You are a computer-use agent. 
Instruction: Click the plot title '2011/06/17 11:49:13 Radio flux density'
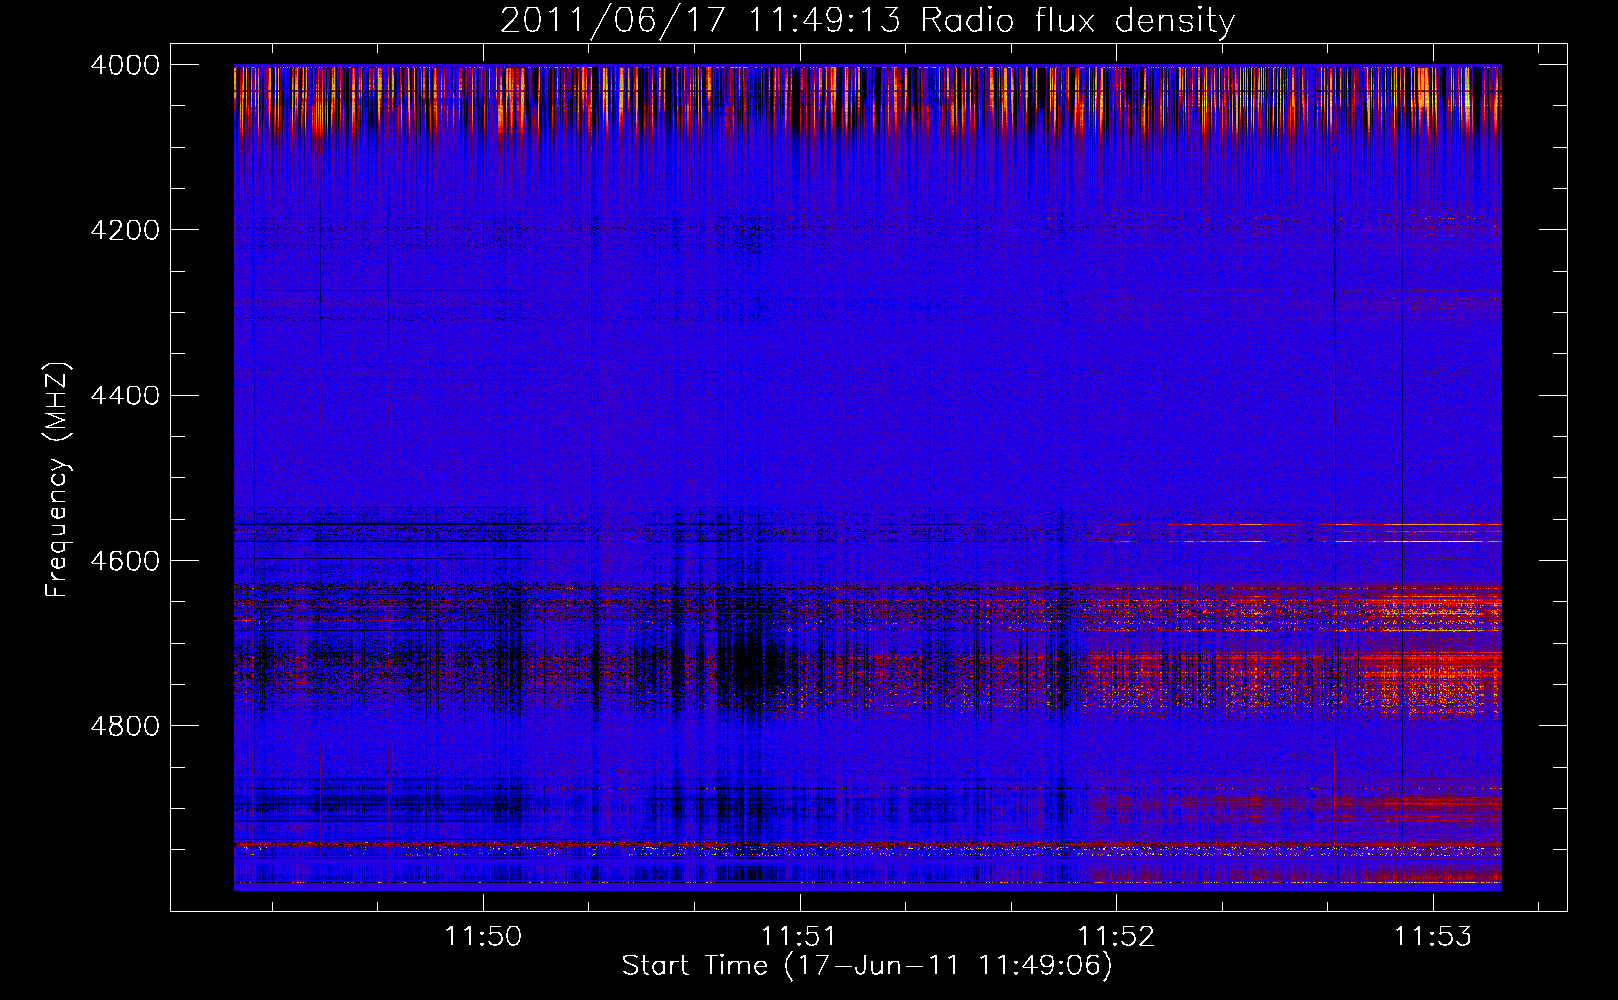[x=867, y=20]
